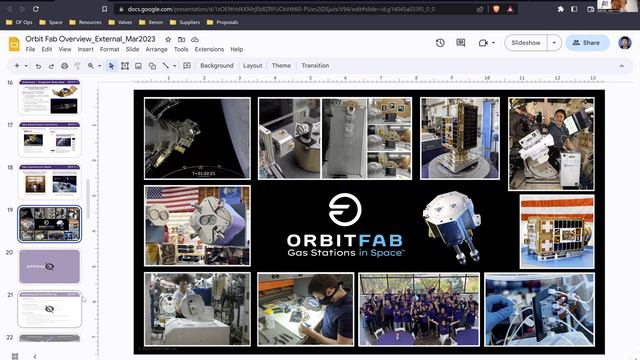Open the Arrange menu

[157, 49]
